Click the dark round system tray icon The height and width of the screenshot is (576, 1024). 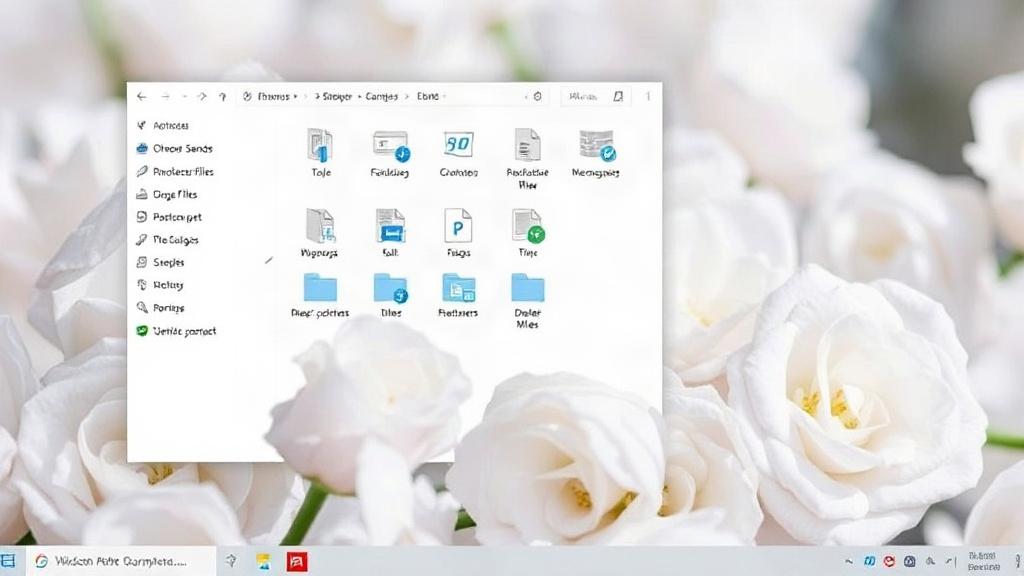pyautogui.click(x=910, y=562)
